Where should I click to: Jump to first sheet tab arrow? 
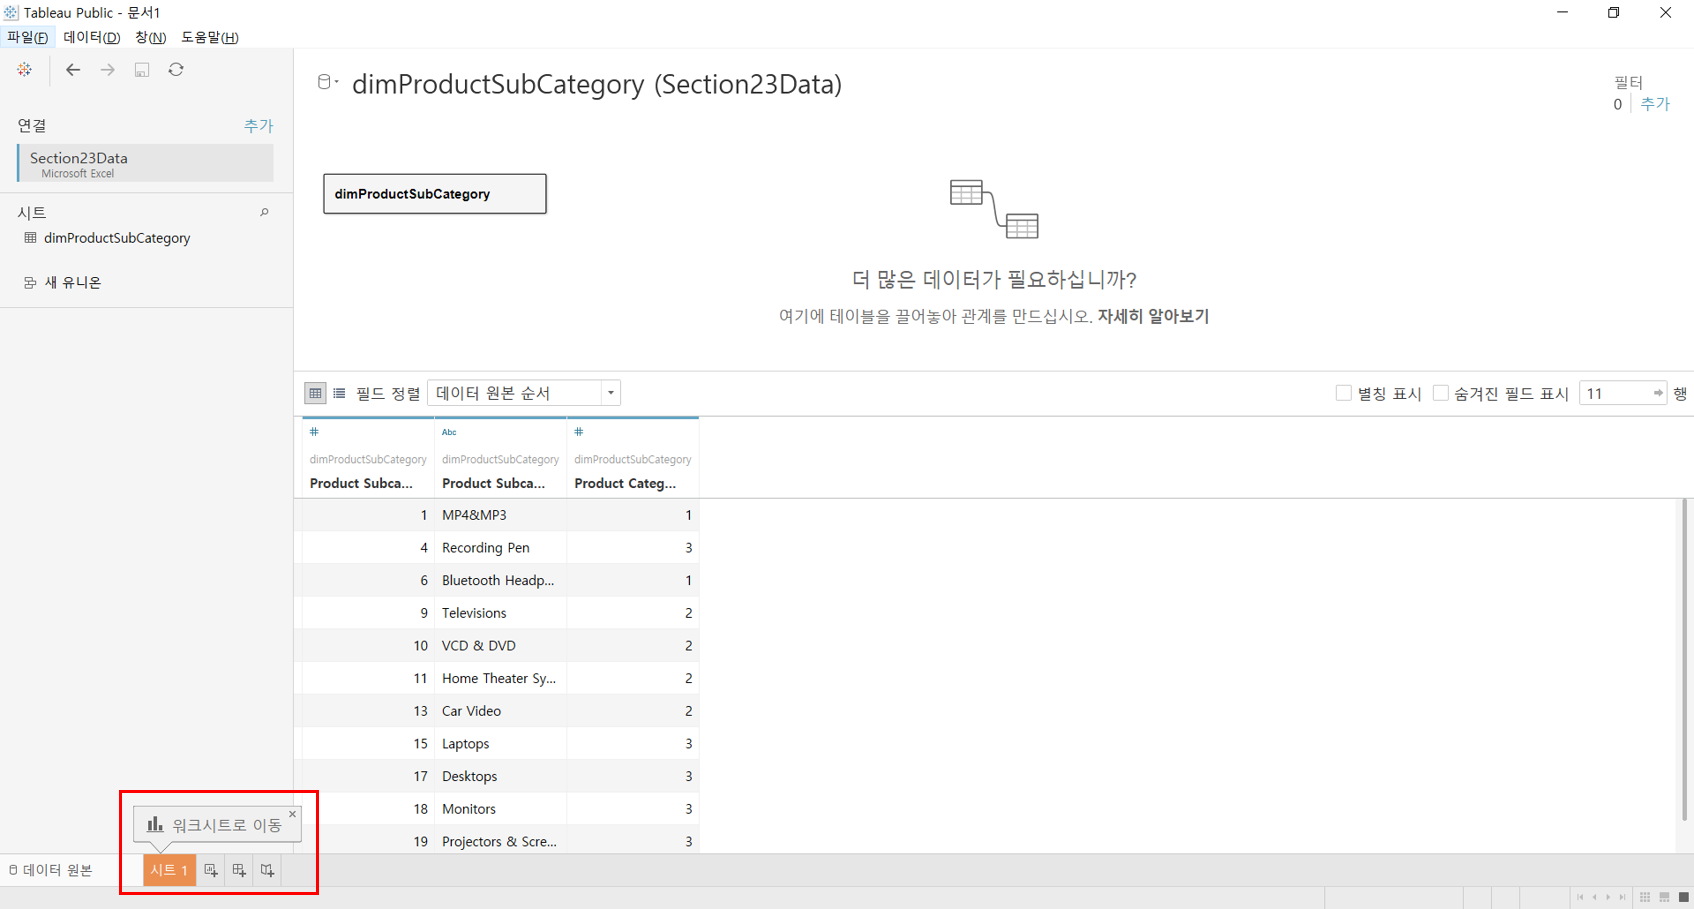pyautogui.click(x=1580, y=898)
